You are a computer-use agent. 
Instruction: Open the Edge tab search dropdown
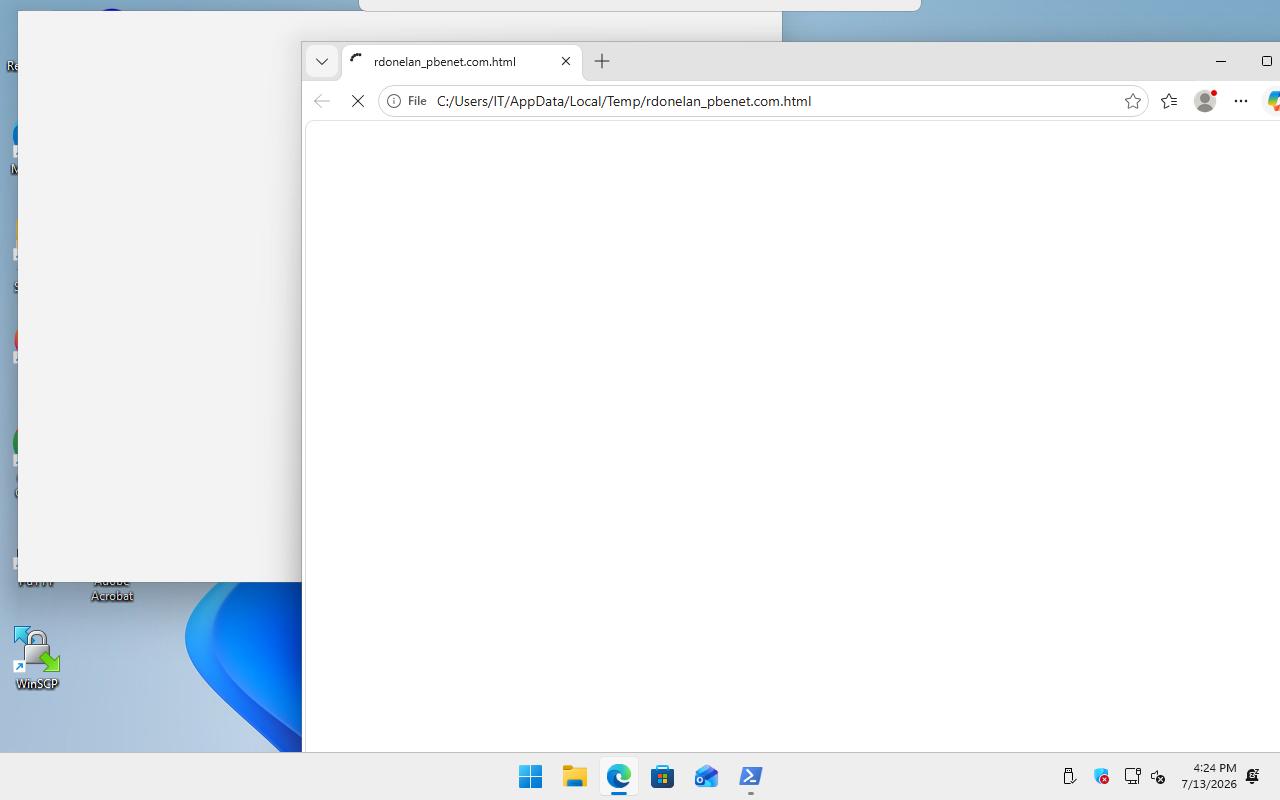(x=322, y=61)
